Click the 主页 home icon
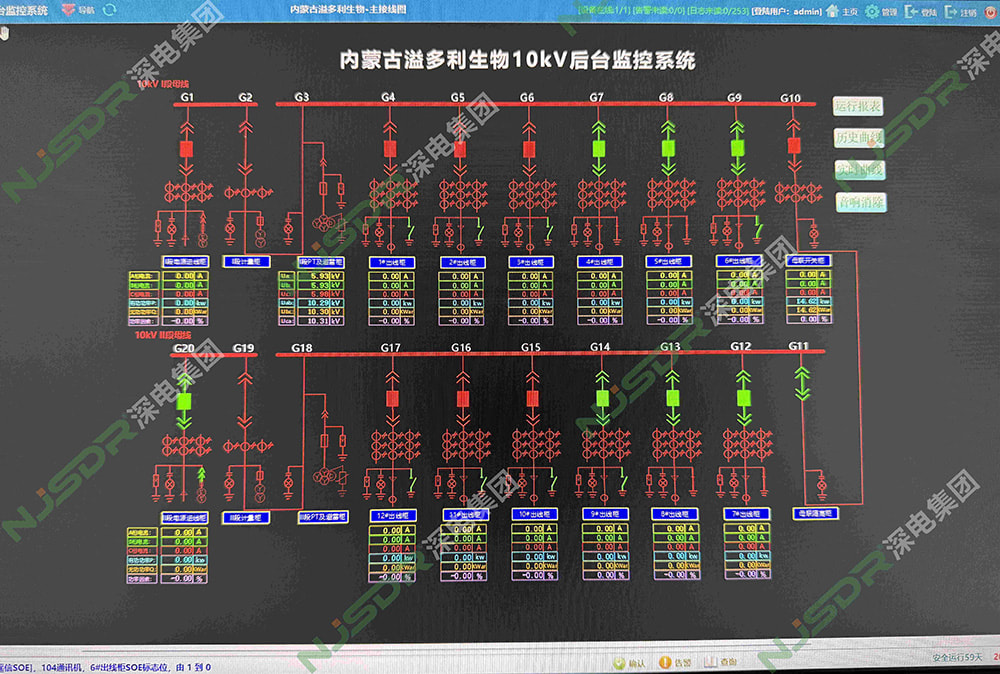The height and width of the screenshot is (674, 1000). pos(835,12)
